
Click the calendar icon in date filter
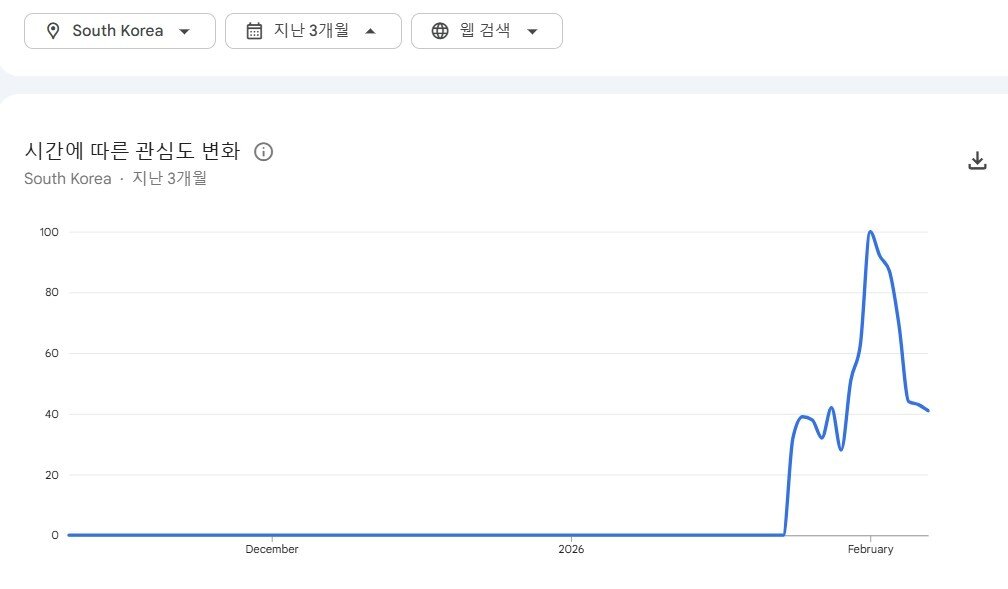[254, 31]
